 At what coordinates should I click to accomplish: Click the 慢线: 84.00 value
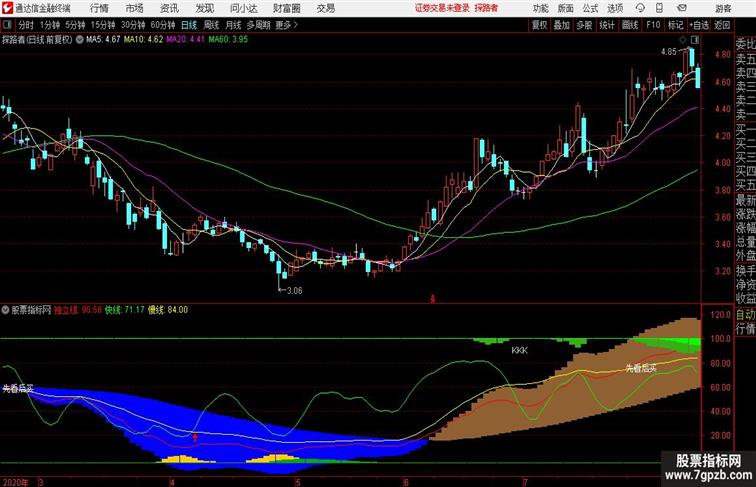(168, 310)
